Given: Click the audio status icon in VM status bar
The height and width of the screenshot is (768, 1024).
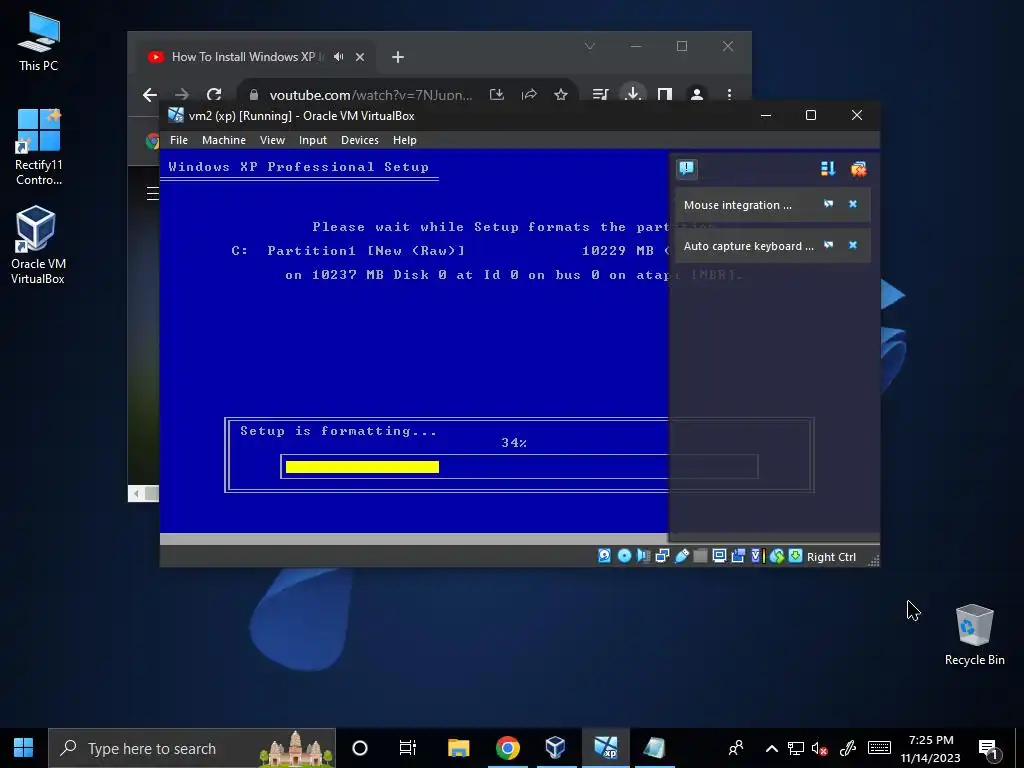Looking at the screenshot, I should [x=643, y=556].
